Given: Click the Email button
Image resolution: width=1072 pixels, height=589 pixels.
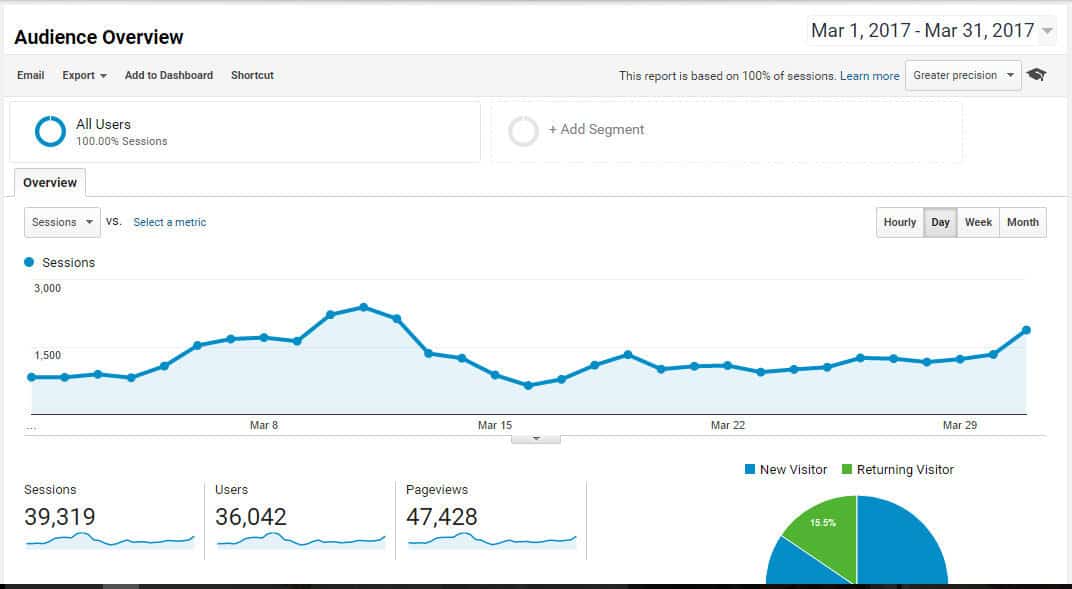Looking at the screenshot, I should point(31,75).
